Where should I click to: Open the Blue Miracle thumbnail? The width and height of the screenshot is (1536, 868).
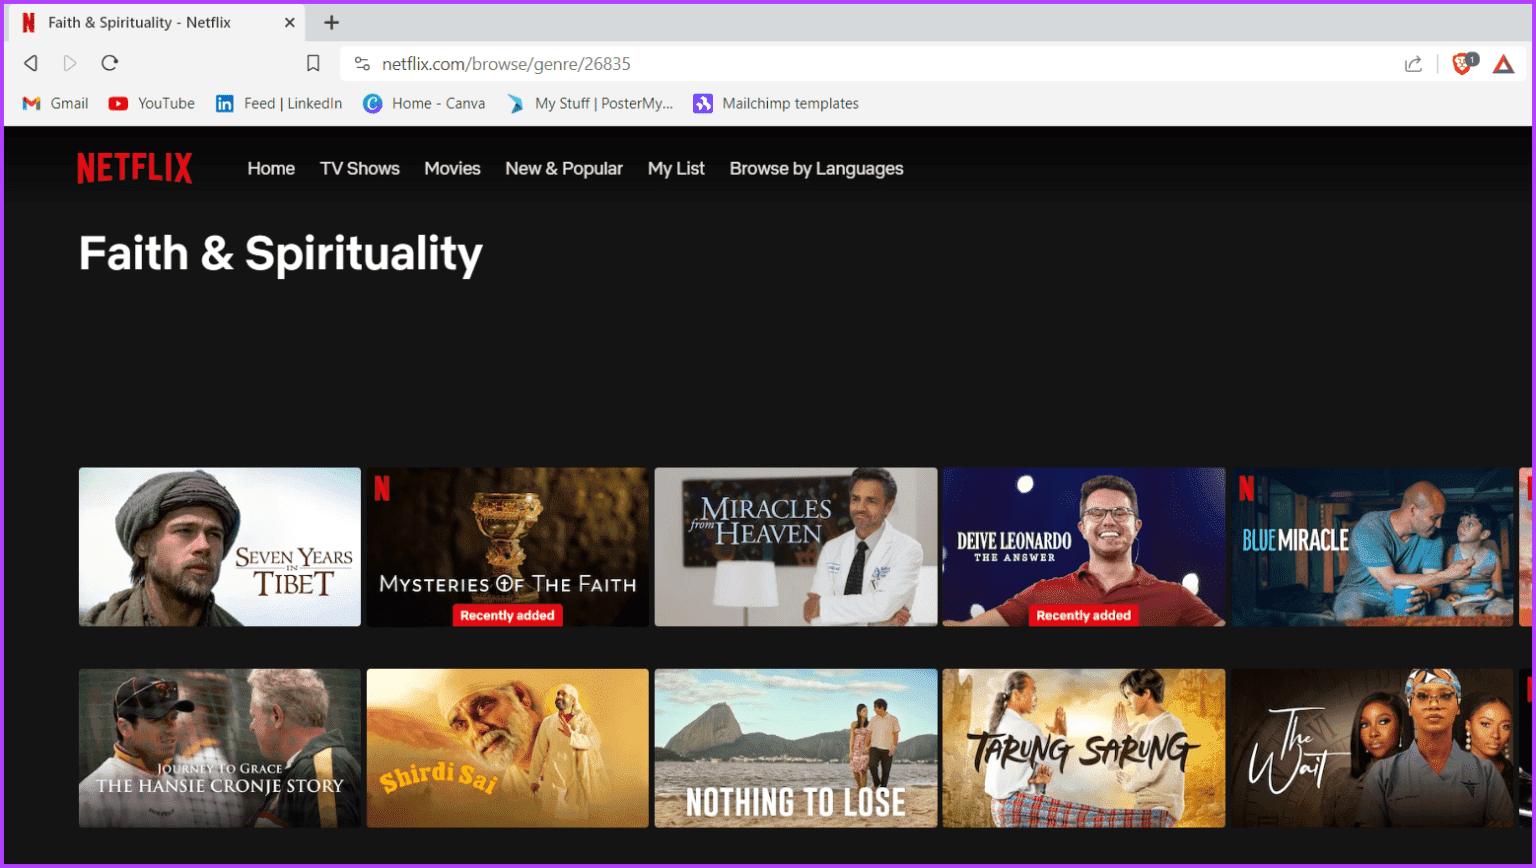pos(1372,547)
